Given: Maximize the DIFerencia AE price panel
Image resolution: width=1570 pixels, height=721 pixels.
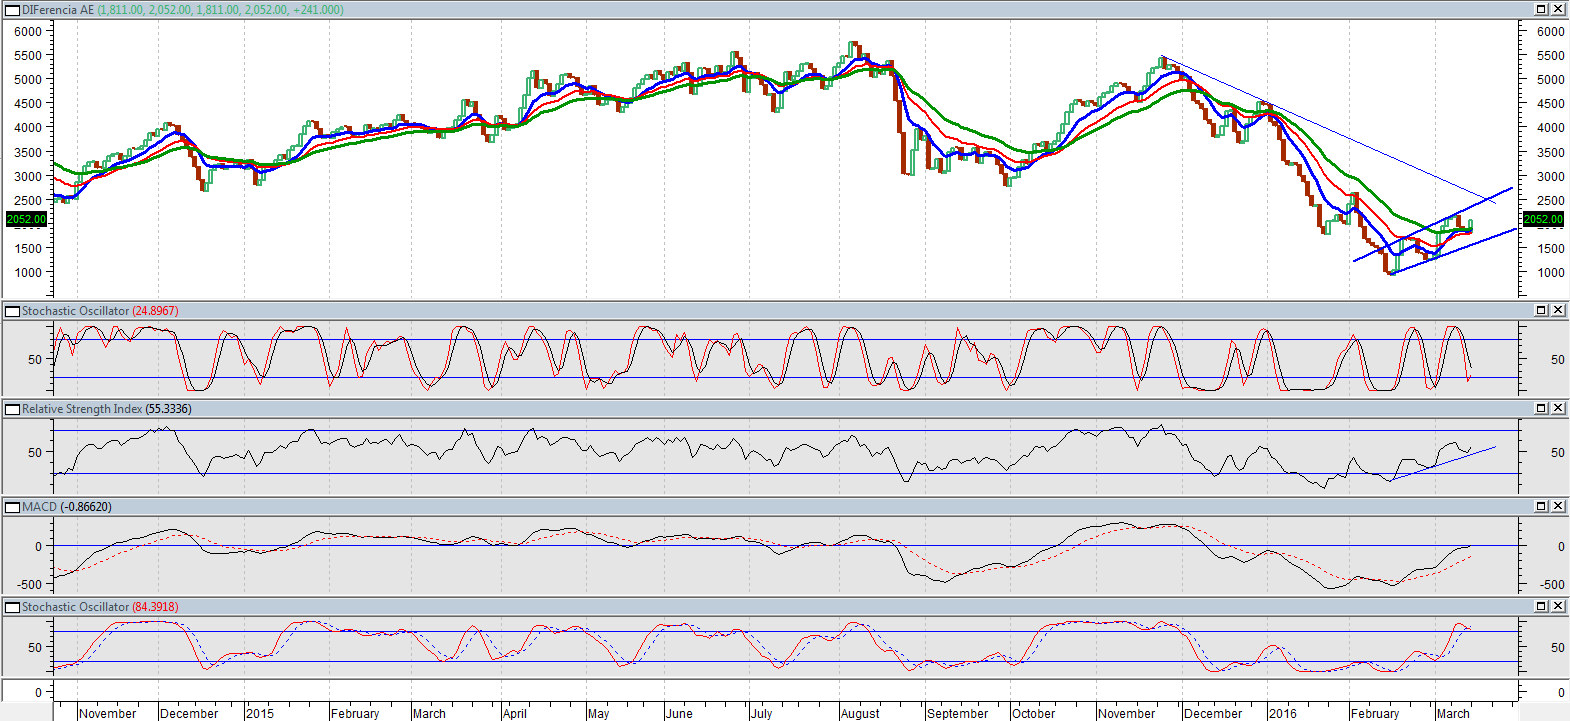Looking at the screenshot, I should (x=1541, y=9).
